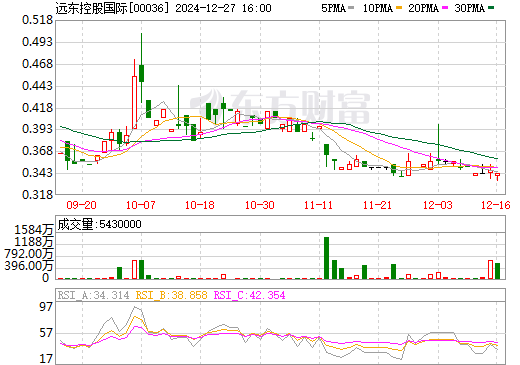Click the 1188万 volume axis label
Image resolution: width=520 pixels, height=365 pixels.
point(34,242)
